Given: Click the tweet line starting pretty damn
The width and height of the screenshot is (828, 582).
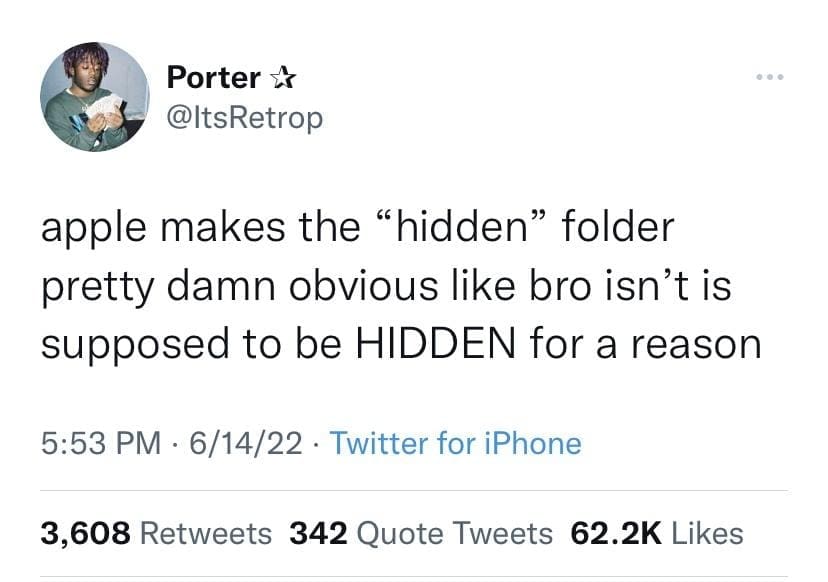Looking at the screenshot, I should point(386,287).
